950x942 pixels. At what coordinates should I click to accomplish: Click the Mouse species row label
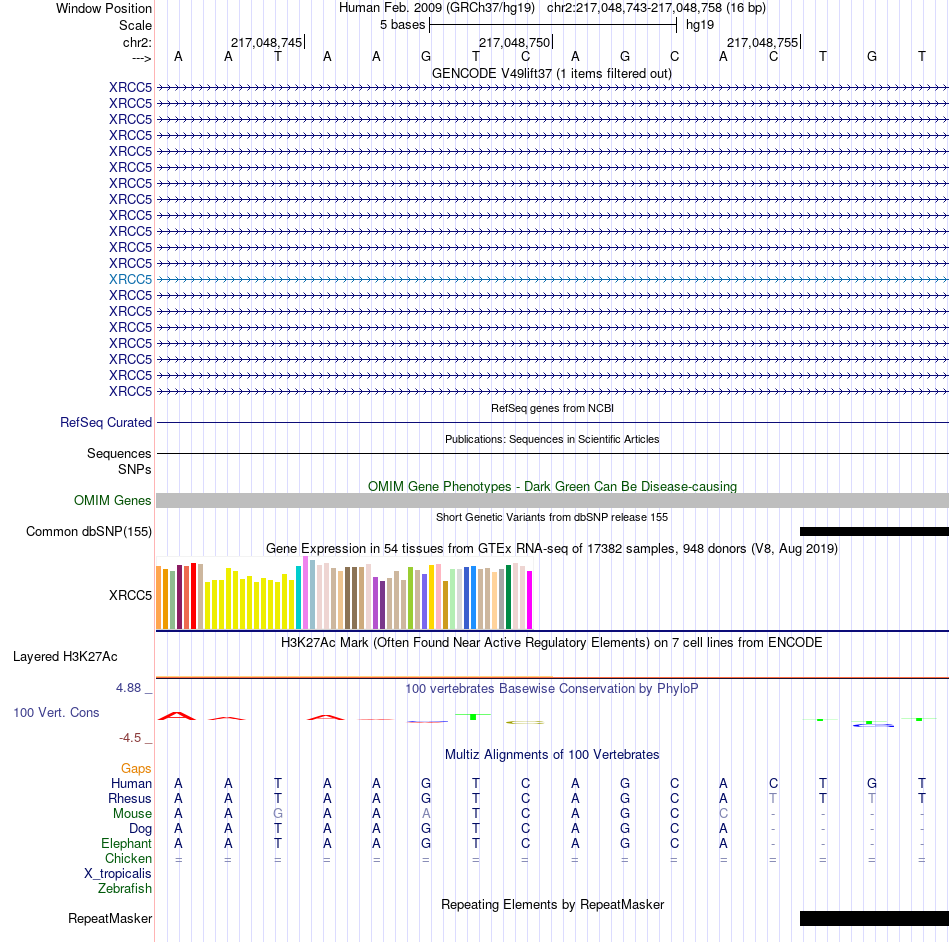click(132, 814)
